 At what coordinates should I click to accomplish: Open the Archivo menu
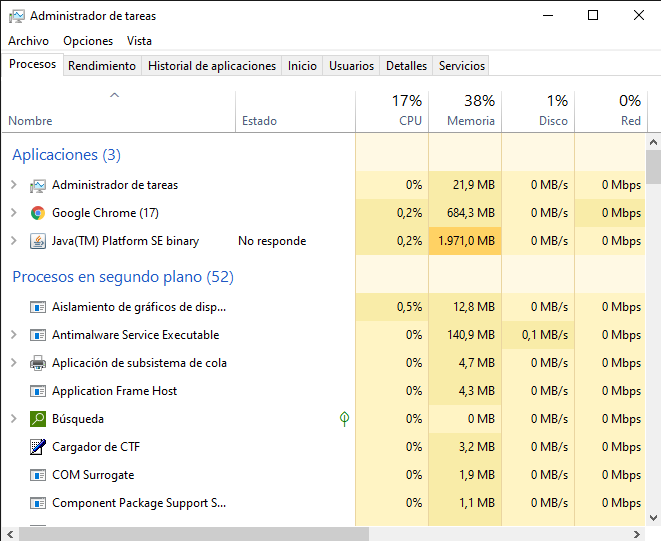(28, 41)
